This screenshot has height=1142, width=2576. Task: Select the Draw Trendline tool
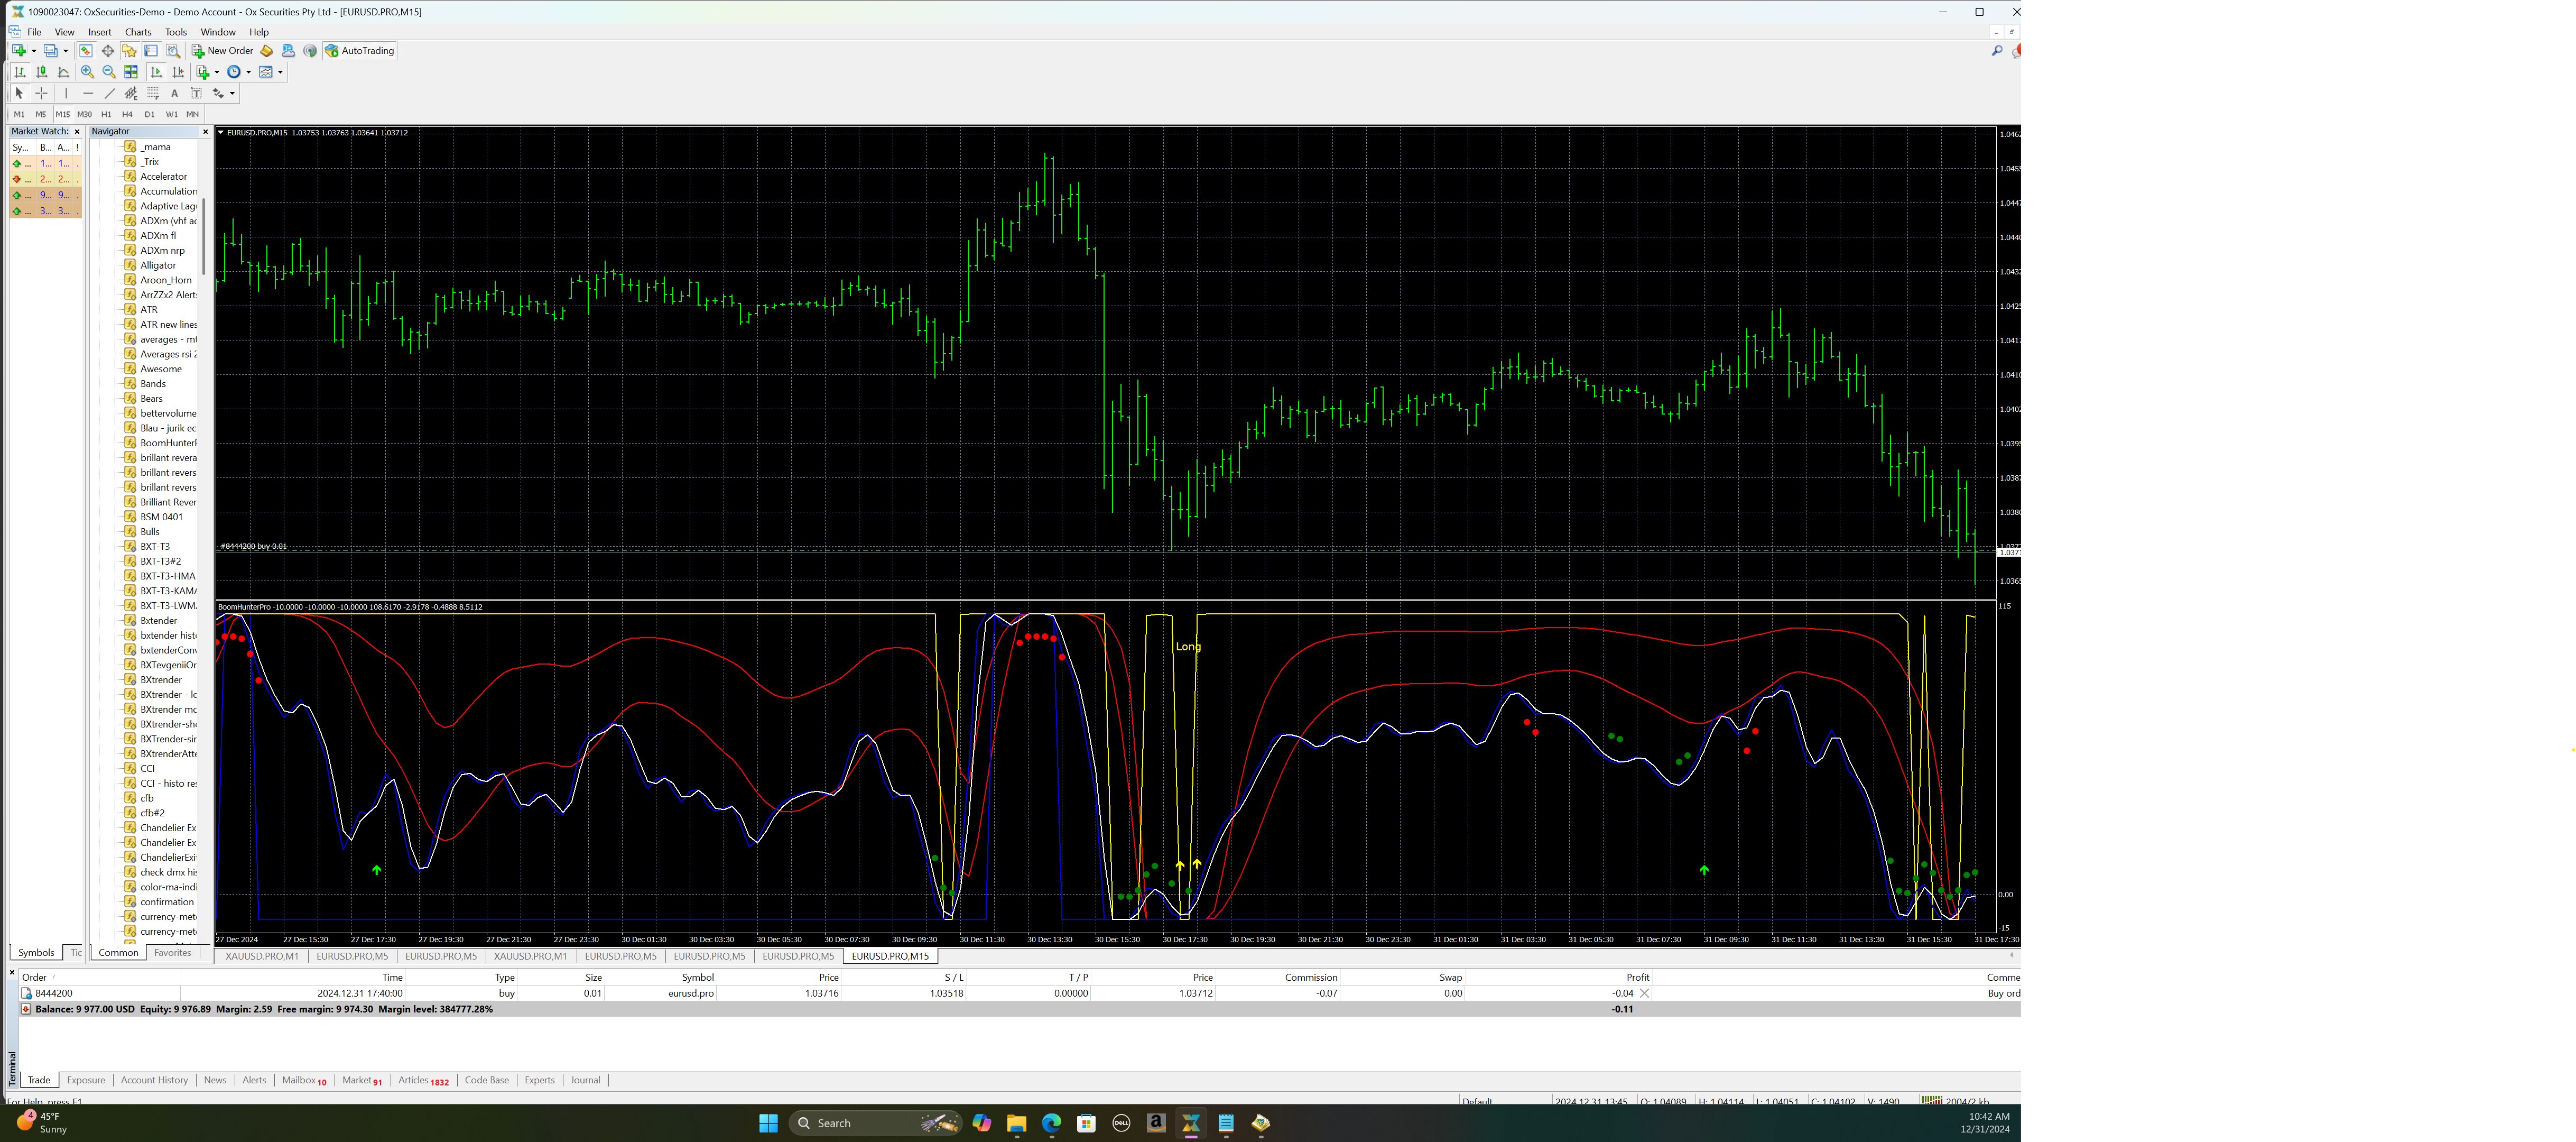pyautogui.click(x=110, y=93)
